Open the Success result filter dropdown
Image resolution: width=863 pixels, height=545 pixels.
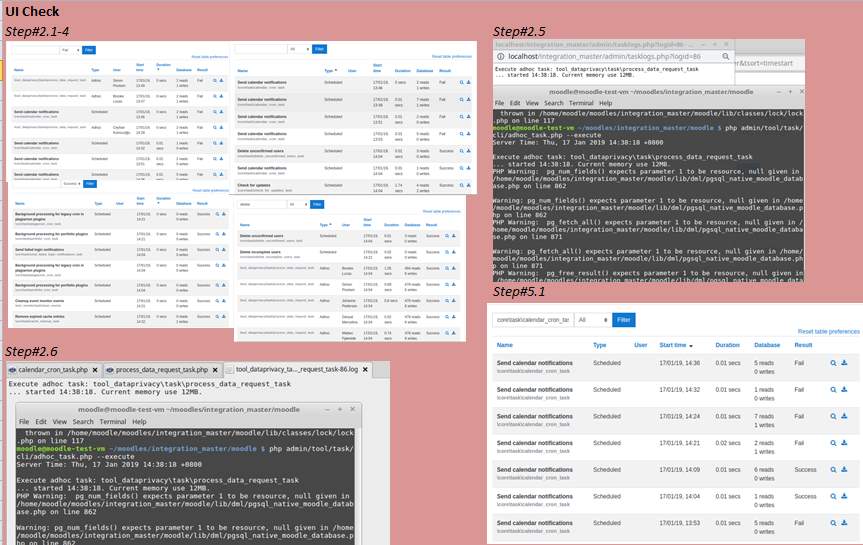pos(72,183)
